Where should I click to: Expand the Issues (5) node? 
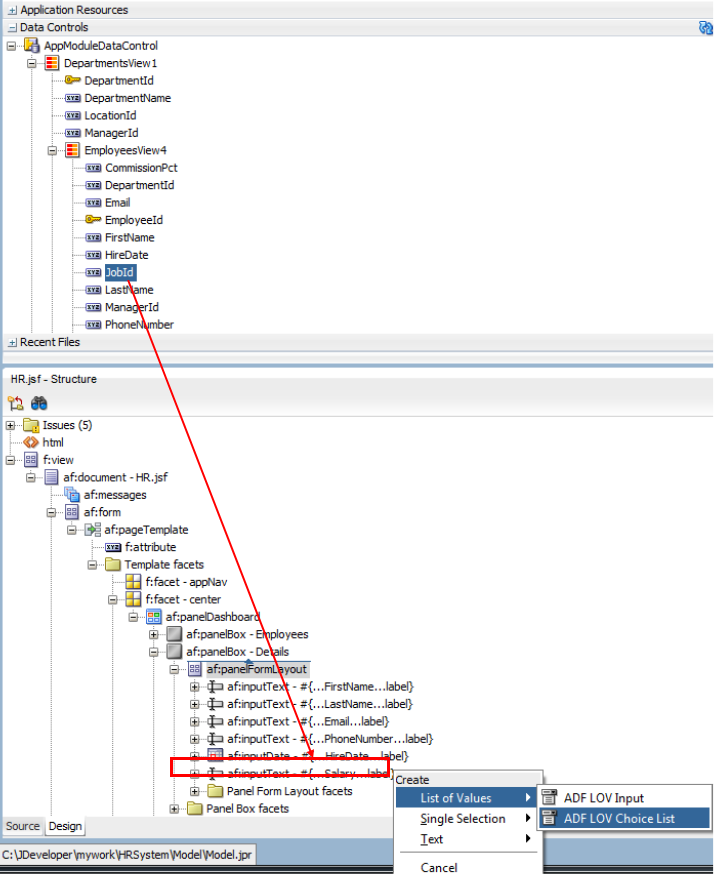coord(10,425)
